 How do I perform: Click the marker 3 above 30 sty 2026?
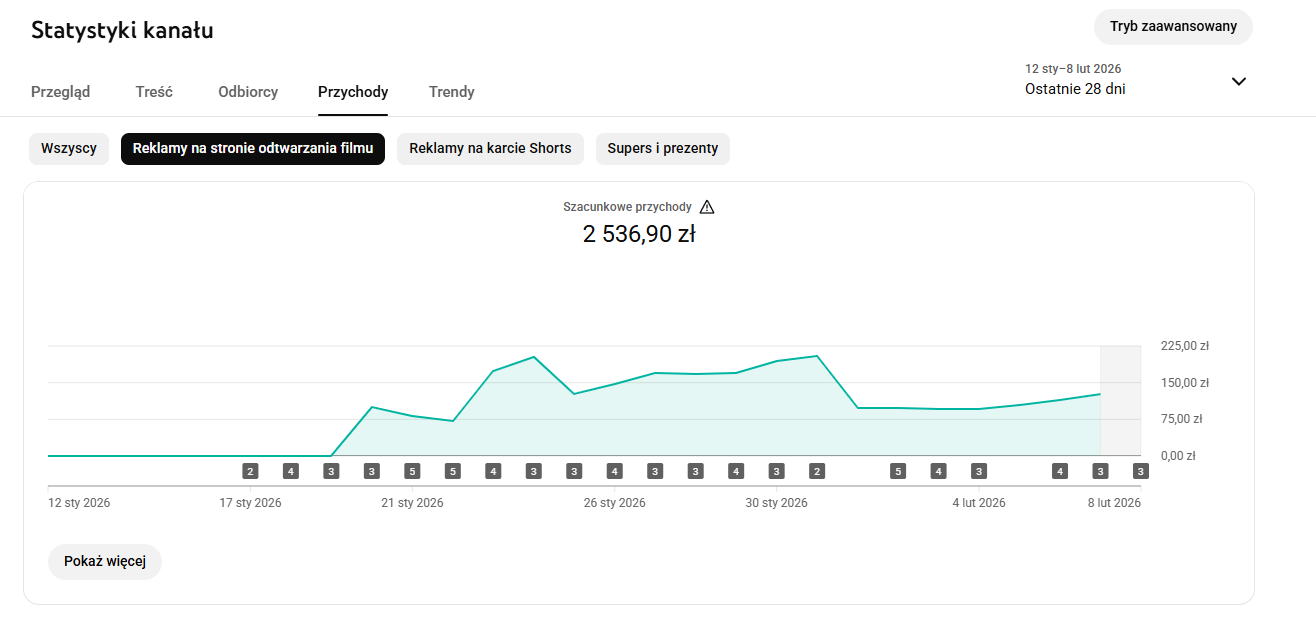click(776, 471)
